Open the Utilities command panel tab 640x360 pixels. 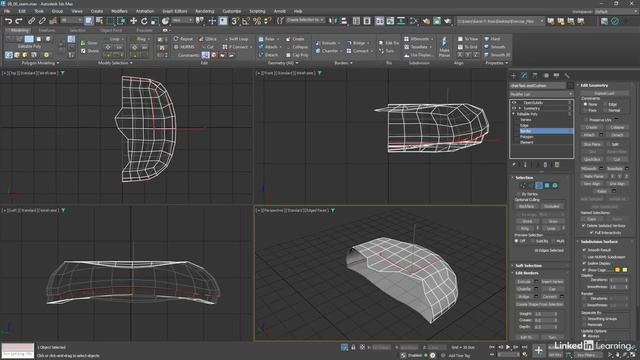[567, 76]
